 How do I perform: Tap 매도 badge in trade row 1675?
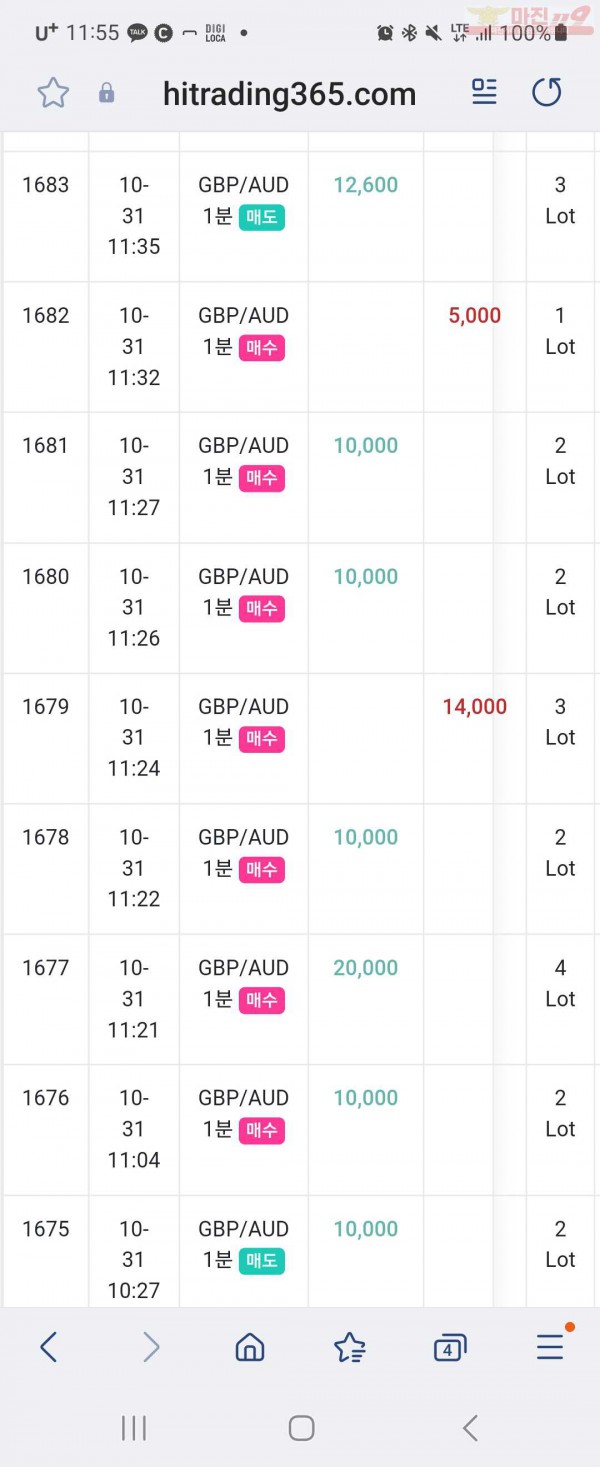[x=262, y=1261]
